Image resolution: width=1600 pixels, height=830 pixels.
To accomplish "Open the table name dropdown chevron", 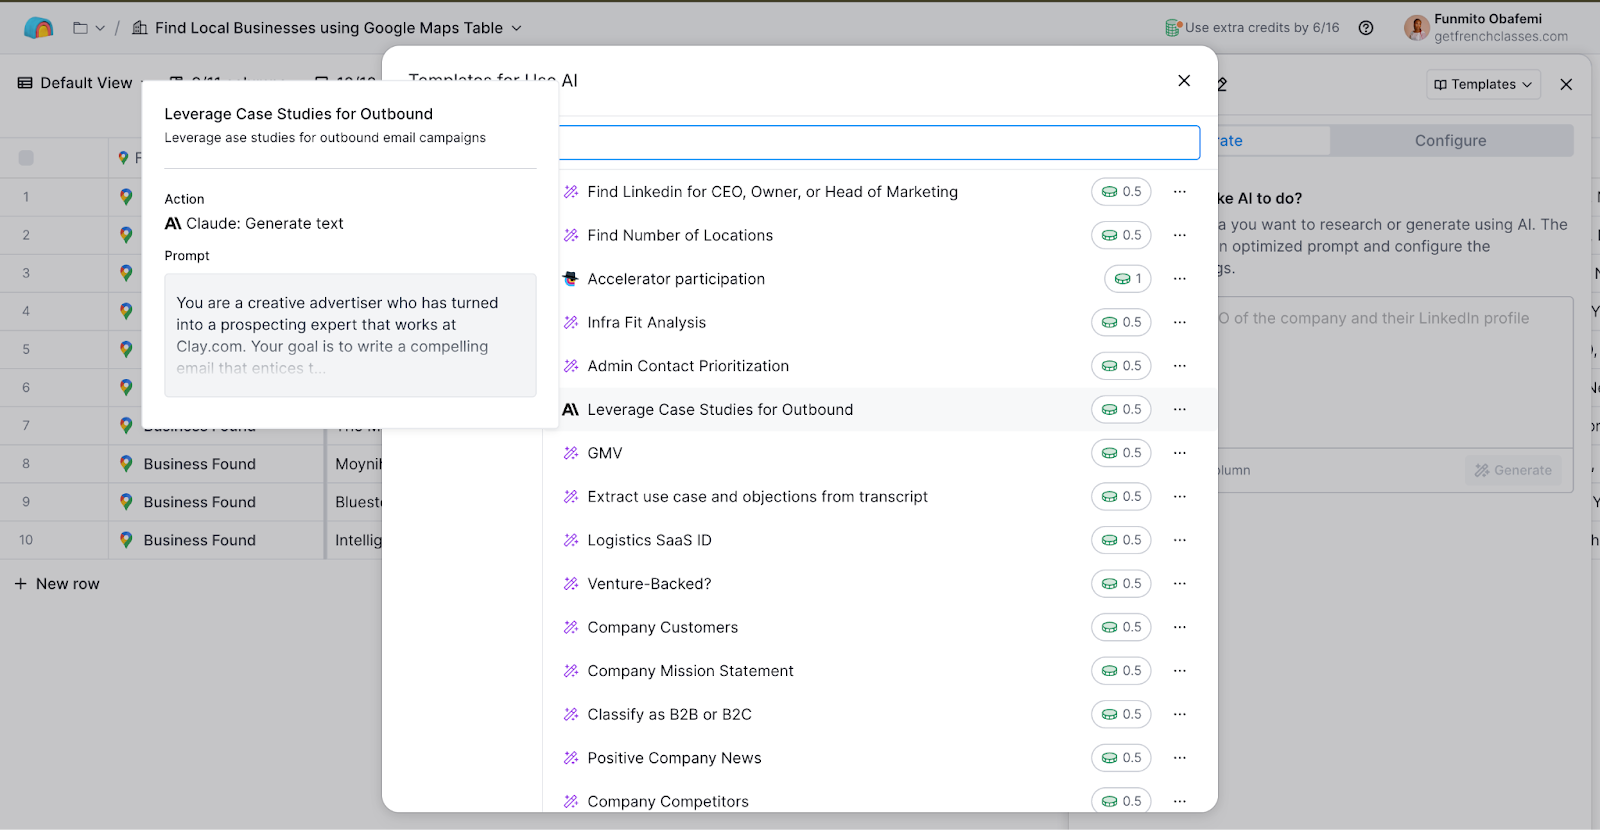I will [517, 28].
